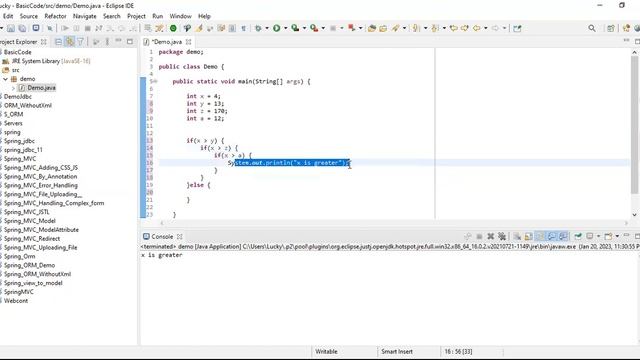Click the Save All toolbar icon

(22, 28)
